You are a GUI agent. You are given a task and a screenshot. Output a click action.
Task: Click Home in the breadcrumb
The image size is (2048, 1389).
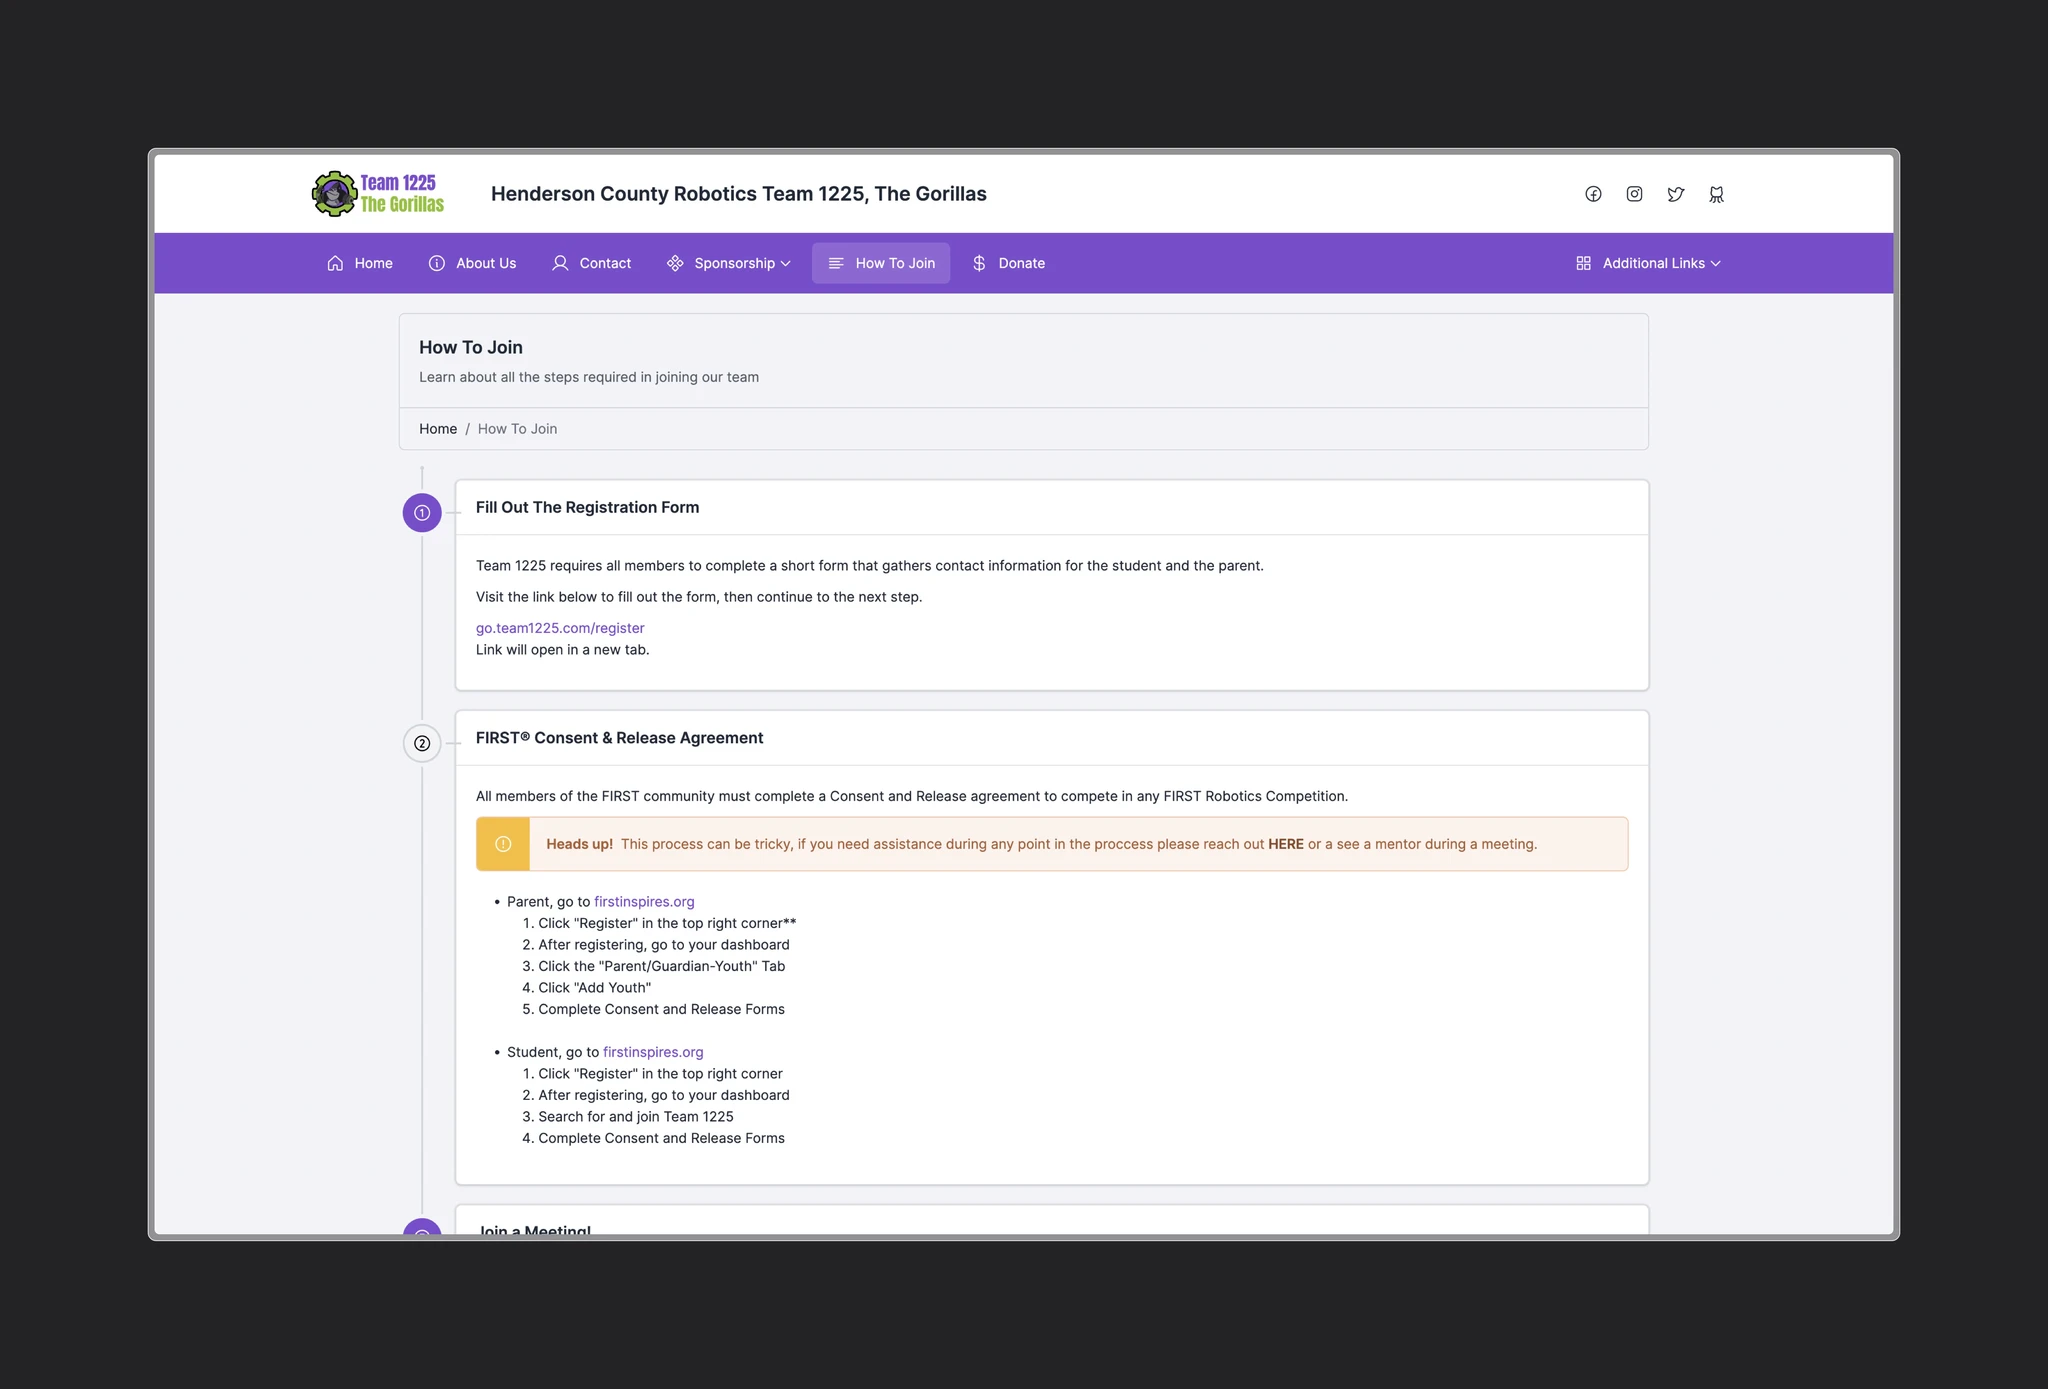pos(438,428)
